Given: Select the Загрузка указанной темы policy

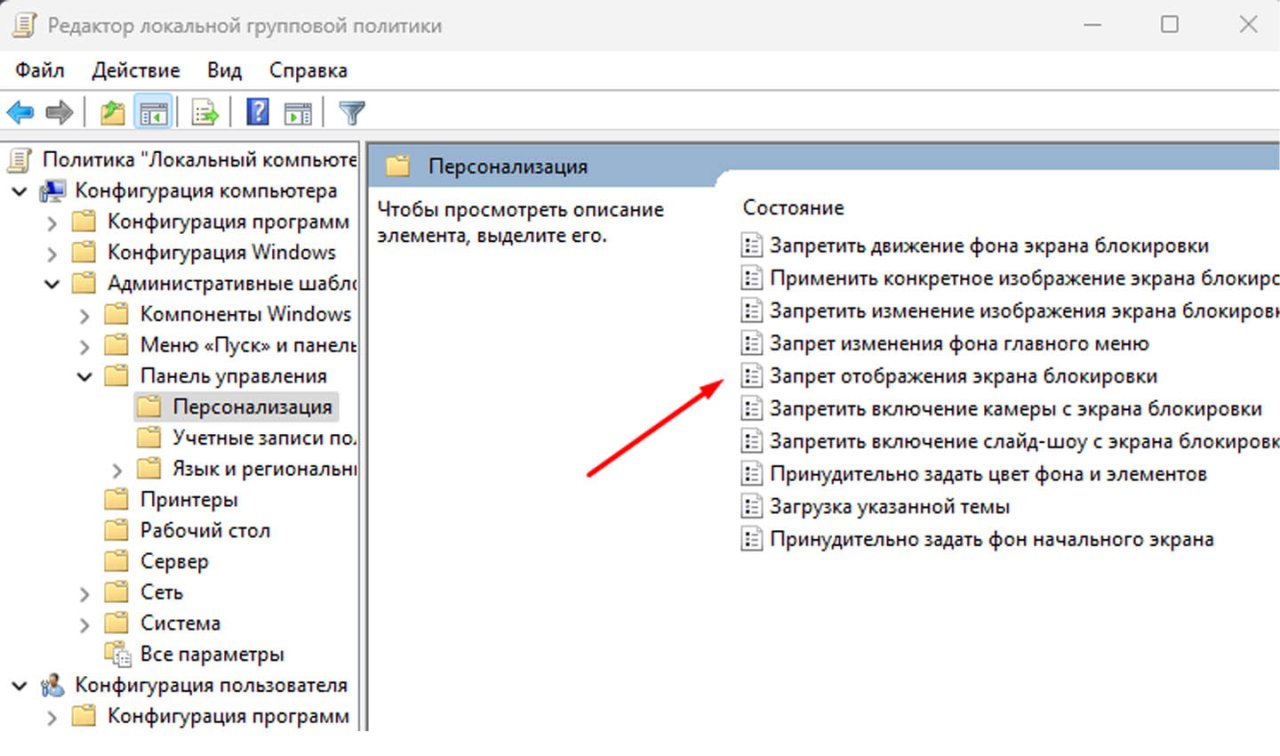Looking at the screenshot, I should [x=889, y=506].
